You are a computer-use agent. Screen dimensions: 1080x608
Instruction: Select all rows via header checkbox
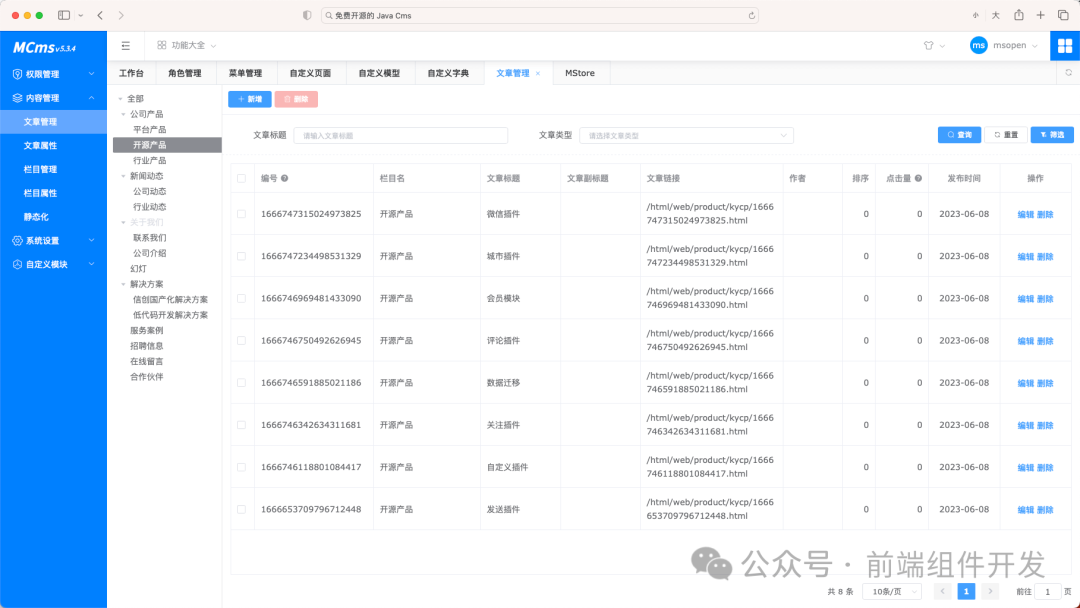pyautogui.click(x=241, y=179)
